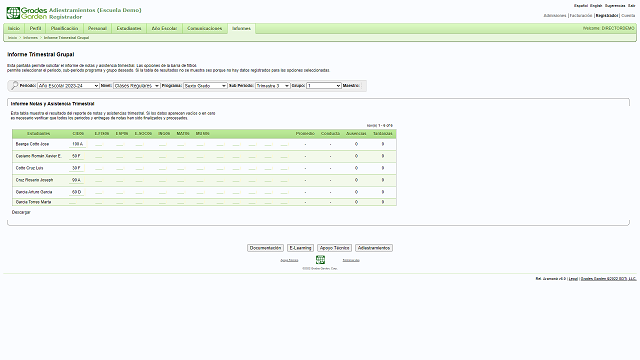Click the INGOS column header
The width and height of the screenshot is (640, 360).
(x=164, y=133)
